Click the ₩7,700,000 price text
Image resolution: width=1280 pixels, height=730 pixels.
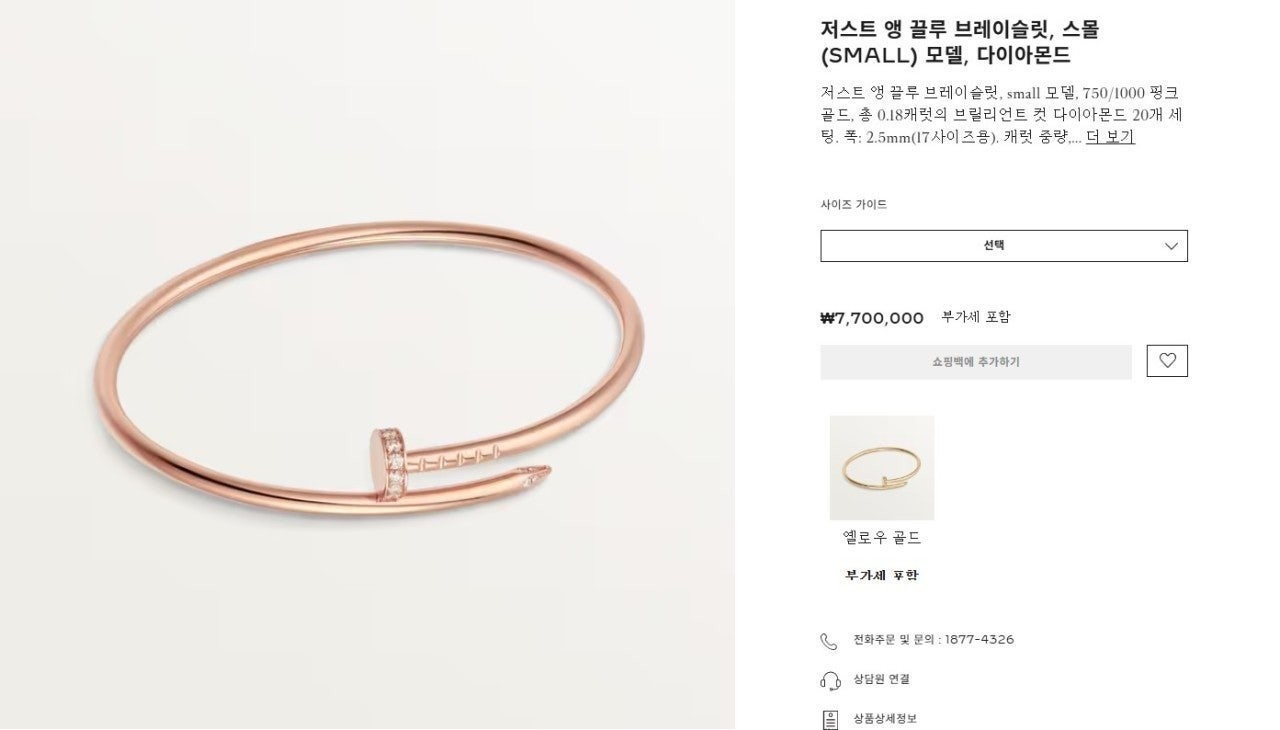[872, 318]
